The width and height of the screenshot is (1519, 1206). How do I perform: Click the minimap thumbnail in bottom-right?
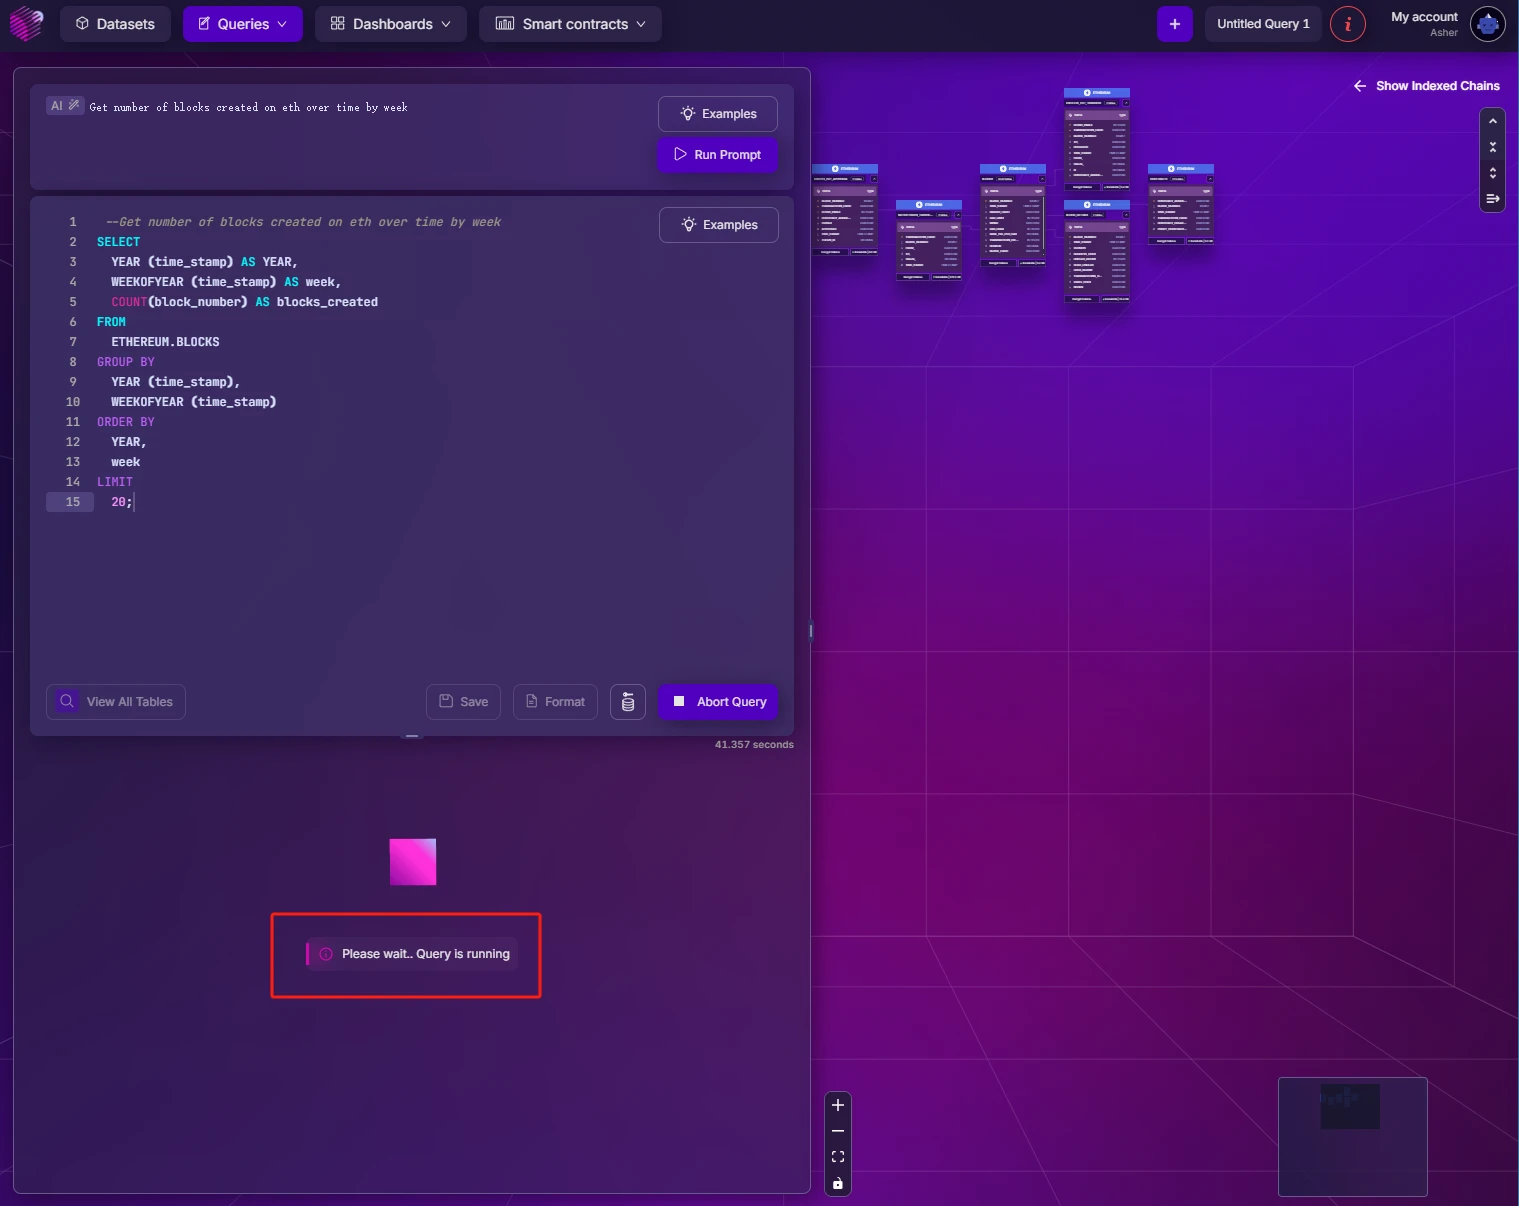1352,1136
